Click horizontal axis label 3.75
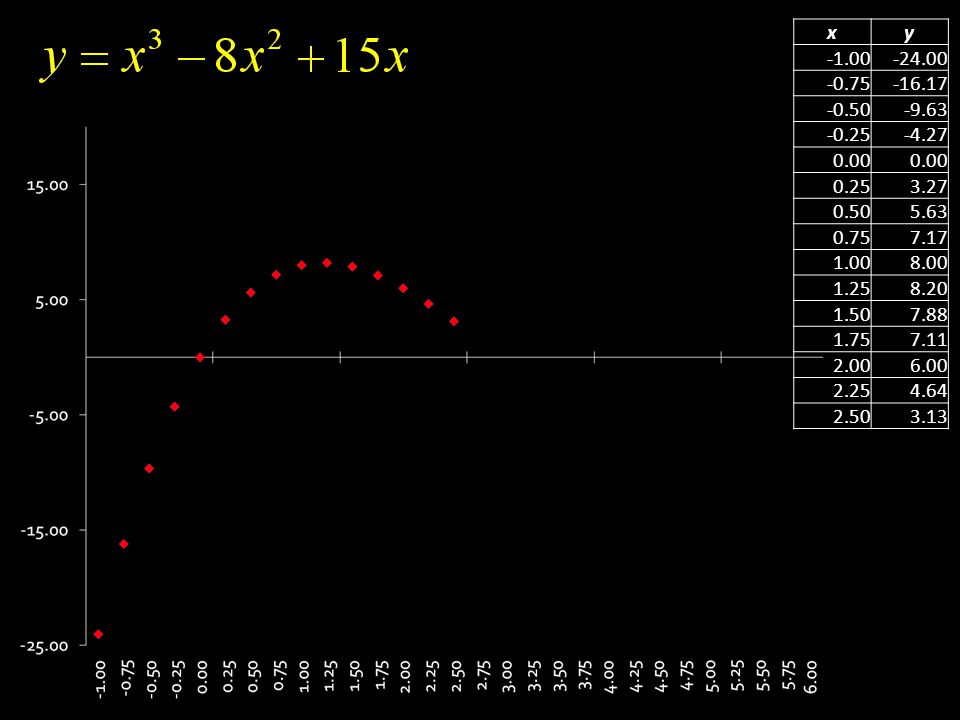 (585, 675)
